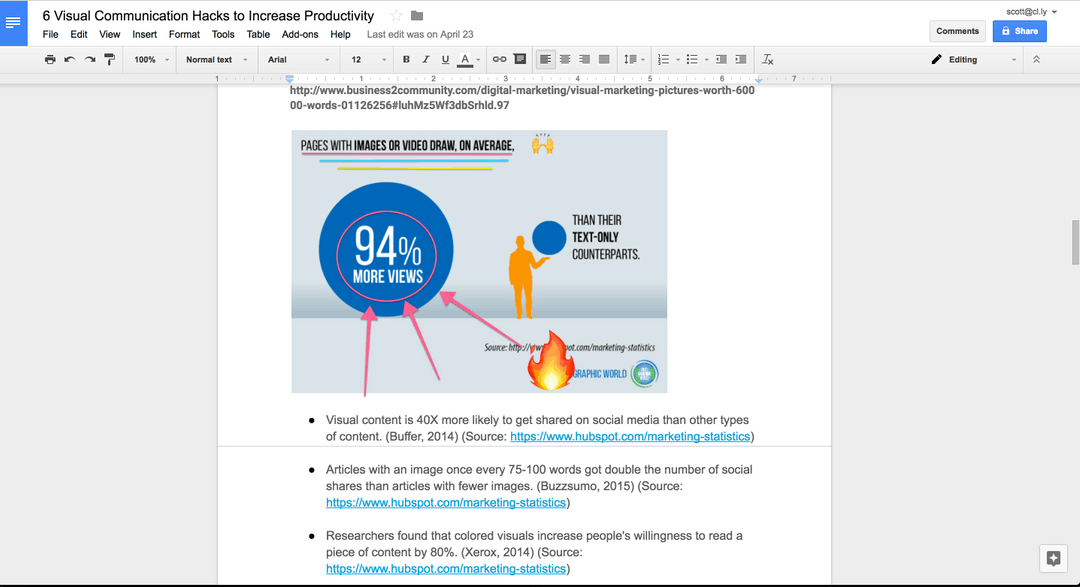Viewport: 1080px width, 587px height.
Task: Open the View menu
Action: pyautogui.click(x=110, y=34)
